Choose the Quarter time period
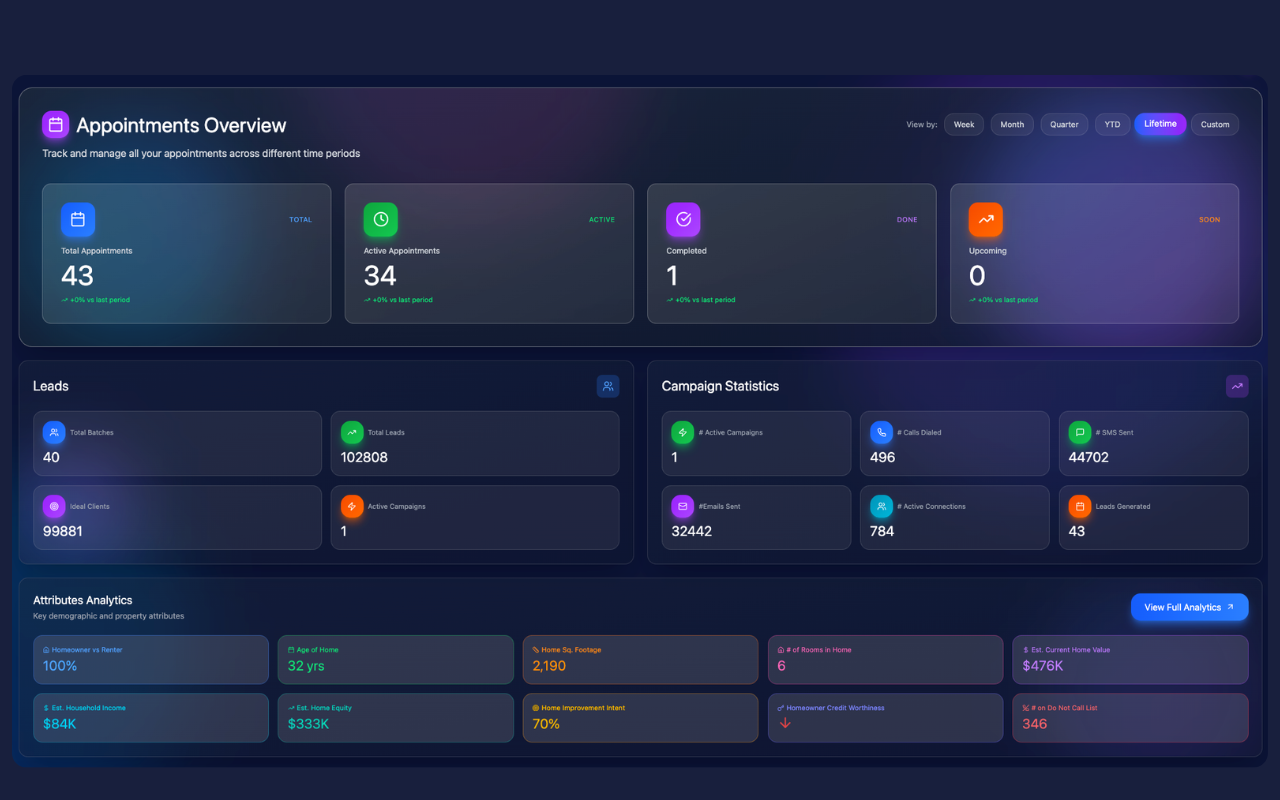Viewport: 1280px width, 800px height. (1064, 125)
